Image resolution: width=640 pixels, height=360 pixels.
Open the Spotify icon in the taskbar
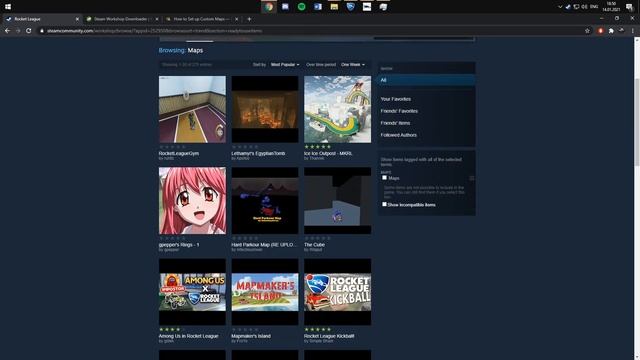pyautogui.click(x=301, y=7)
